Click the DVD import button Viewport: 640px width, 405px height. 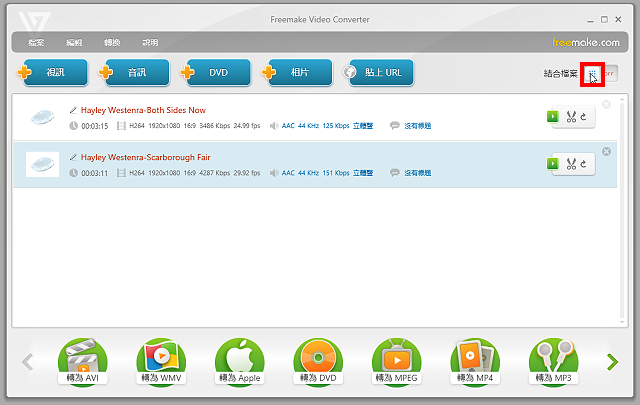pos(218,72)
